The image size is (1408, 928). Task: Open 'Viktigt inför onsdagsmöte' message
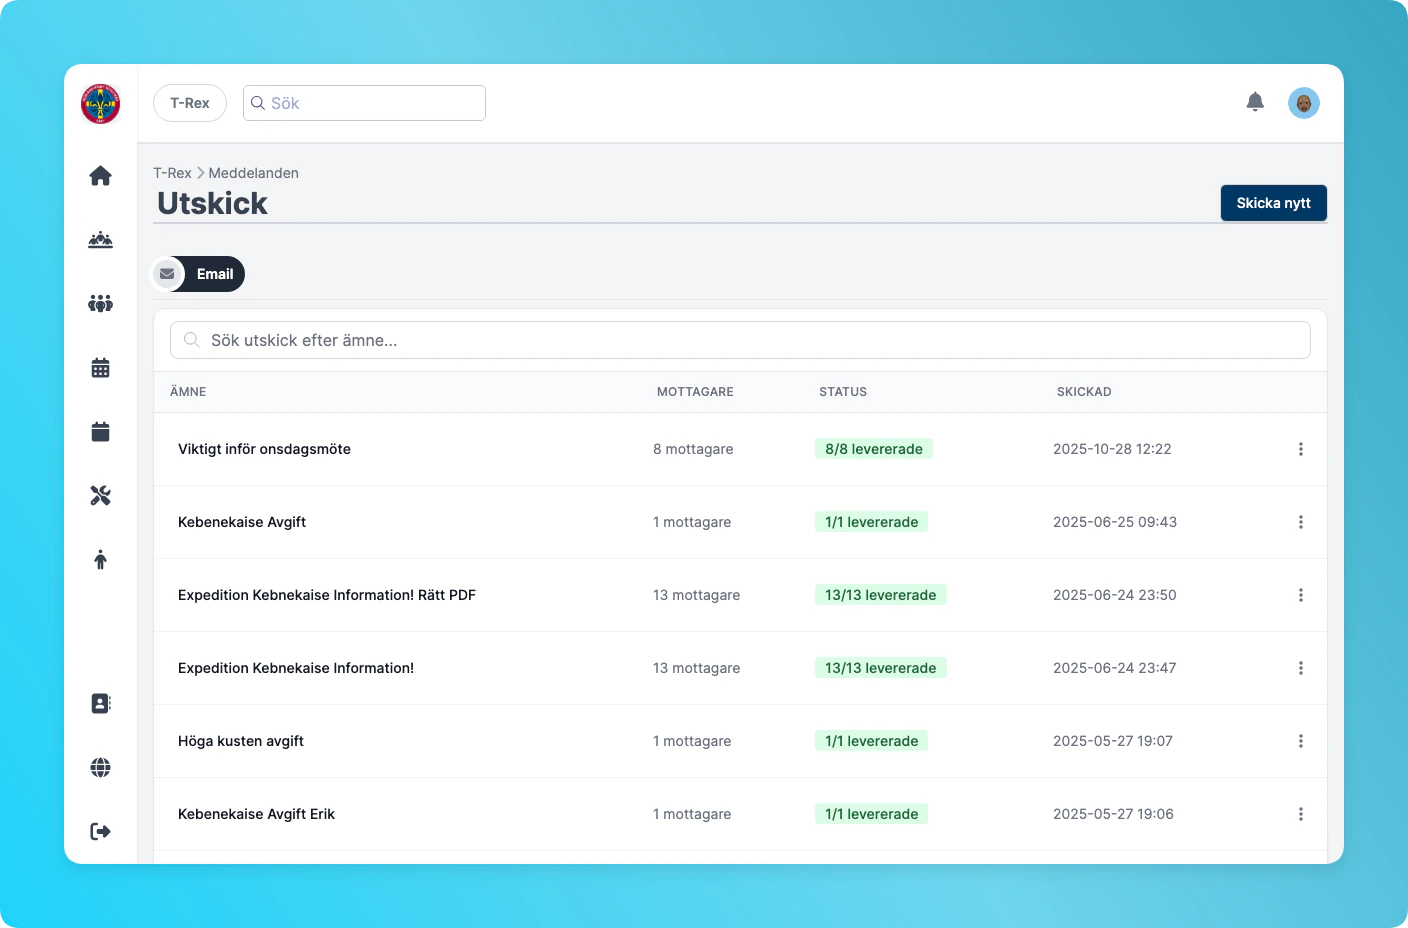pyautogui.click(x=264, y=449)
